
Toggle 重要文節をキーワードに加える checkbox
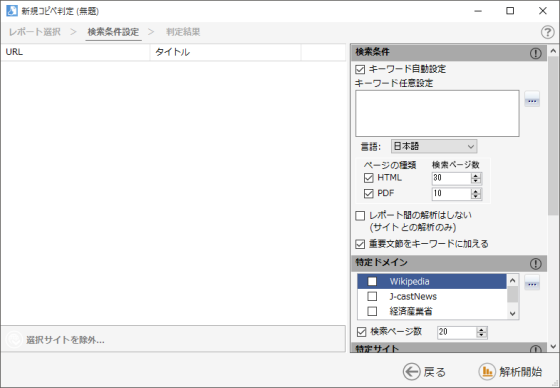360,244
